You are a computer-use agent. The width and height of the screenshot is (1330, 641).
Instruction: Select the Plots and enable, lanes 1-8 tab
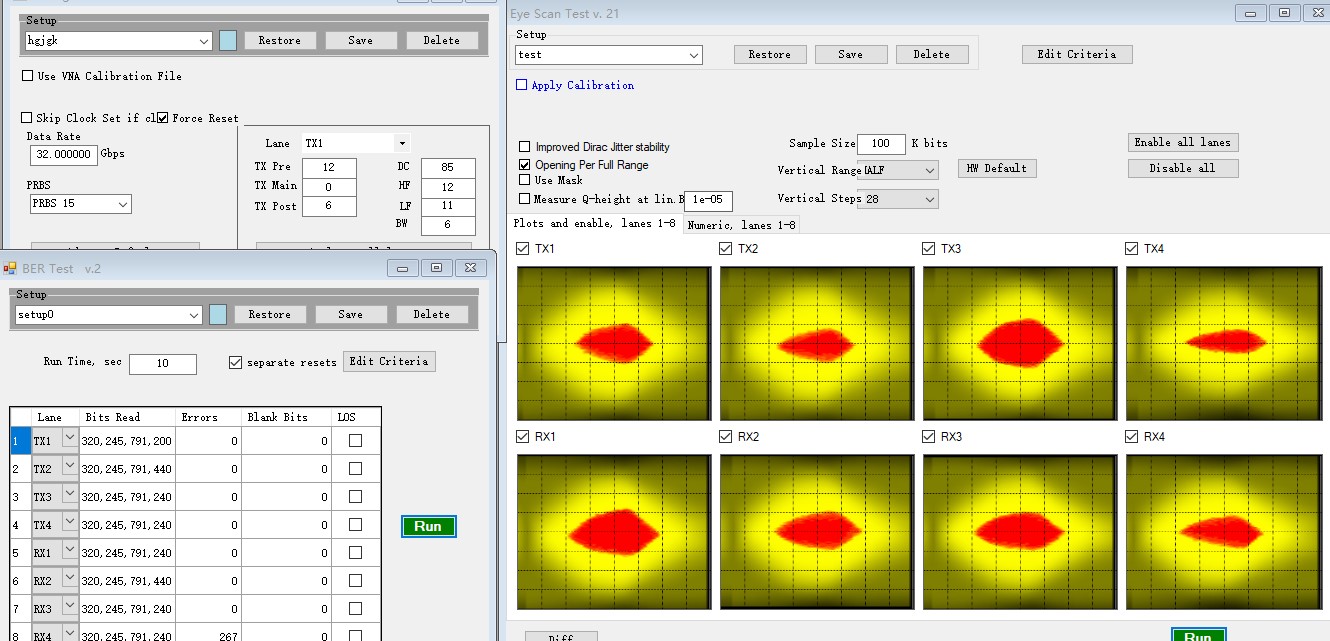[594, 224]
